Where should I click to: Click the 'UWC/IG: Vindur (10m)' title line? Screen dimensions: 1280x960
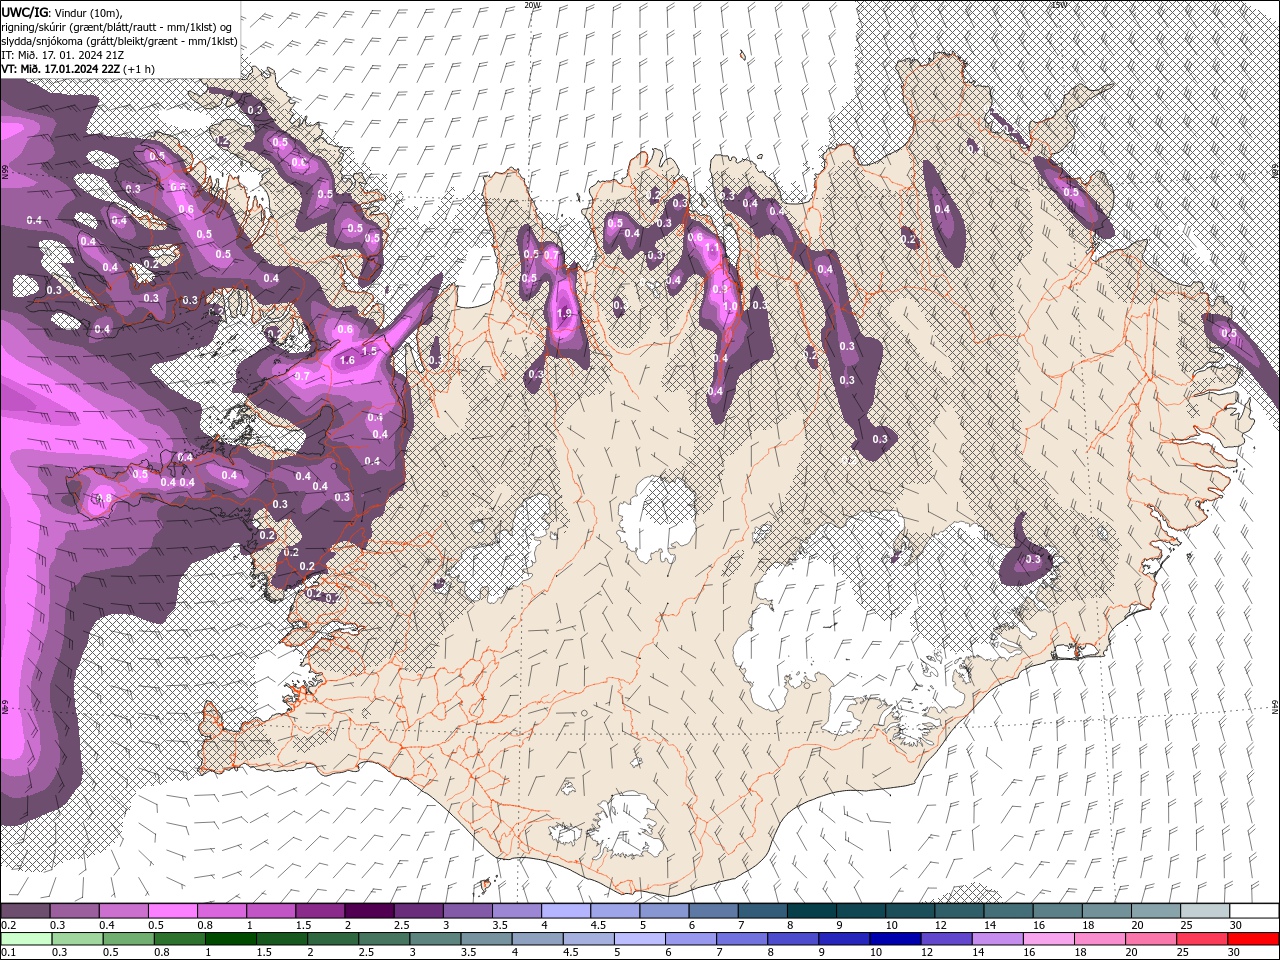point(62,11)
